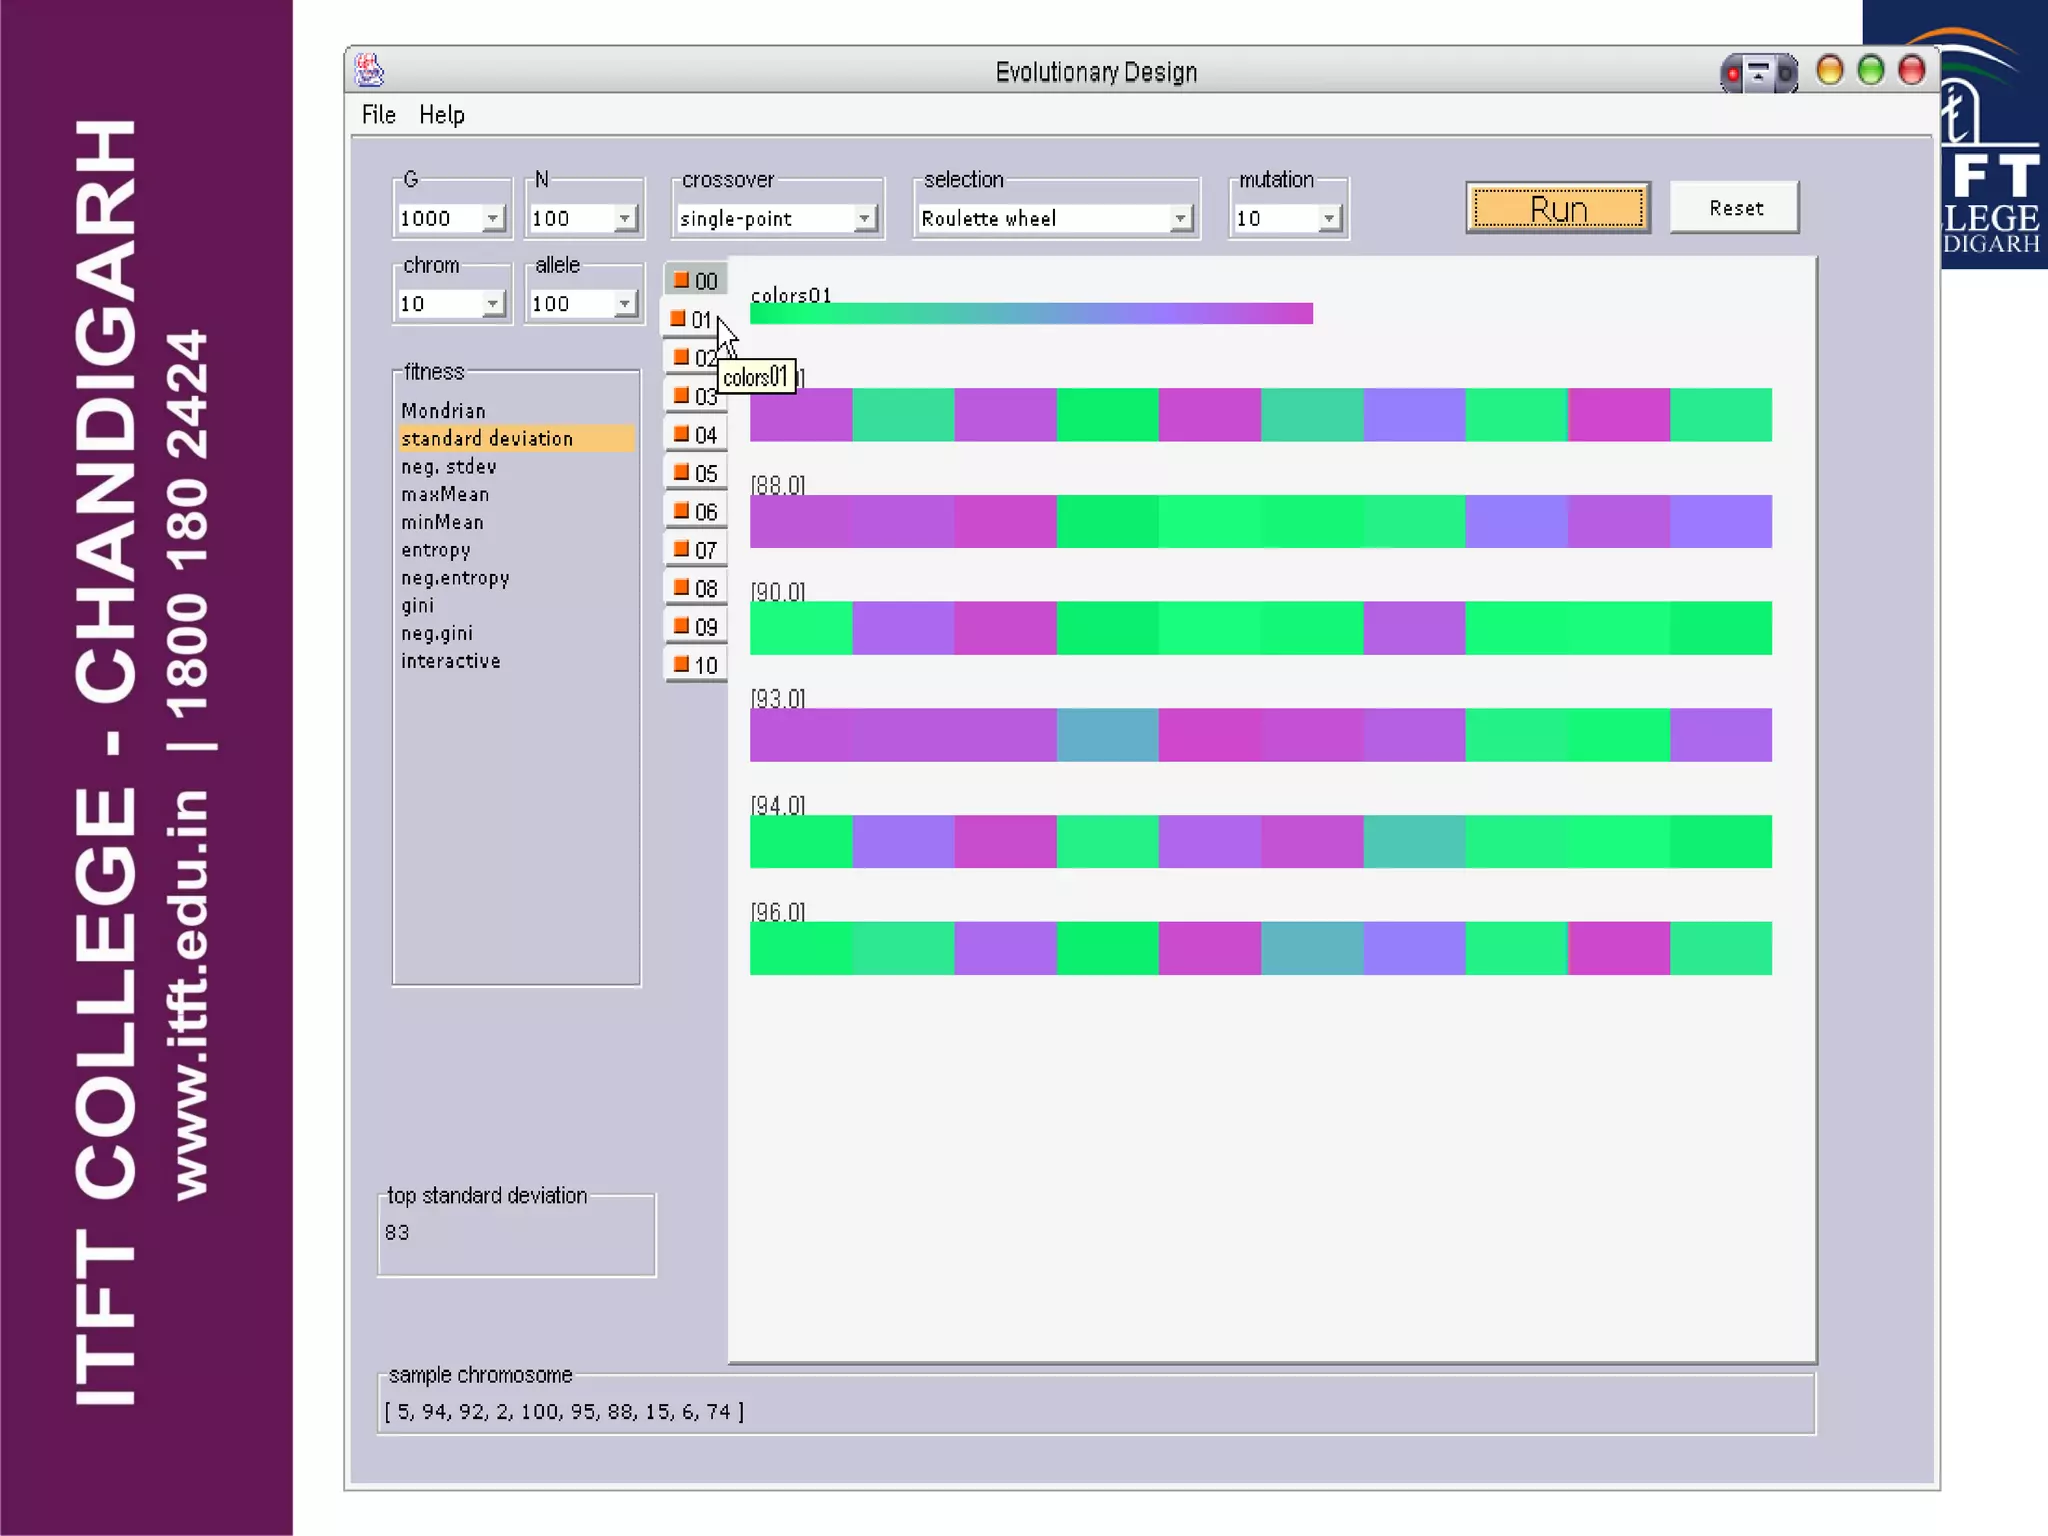Expand the crossover single-point dropdown
Viewport: 2048px width, 1536px height.
coord(865,218)
